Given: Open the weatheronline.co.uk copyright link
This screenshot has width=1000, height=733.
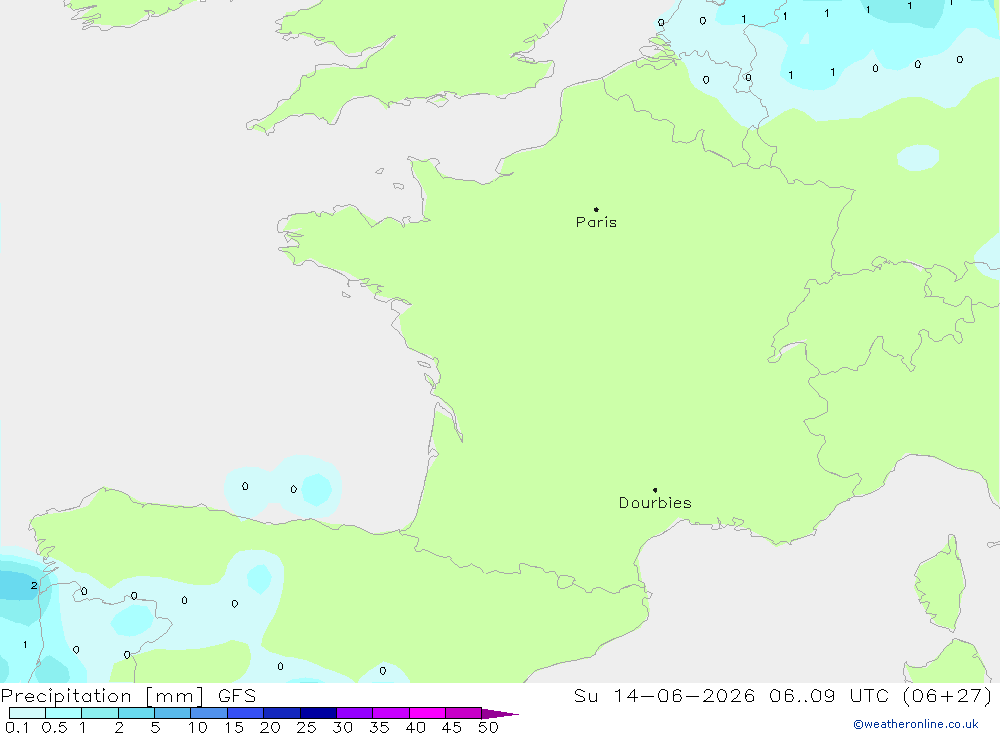Looking at the screenshot, I should (x=916, y=724).
